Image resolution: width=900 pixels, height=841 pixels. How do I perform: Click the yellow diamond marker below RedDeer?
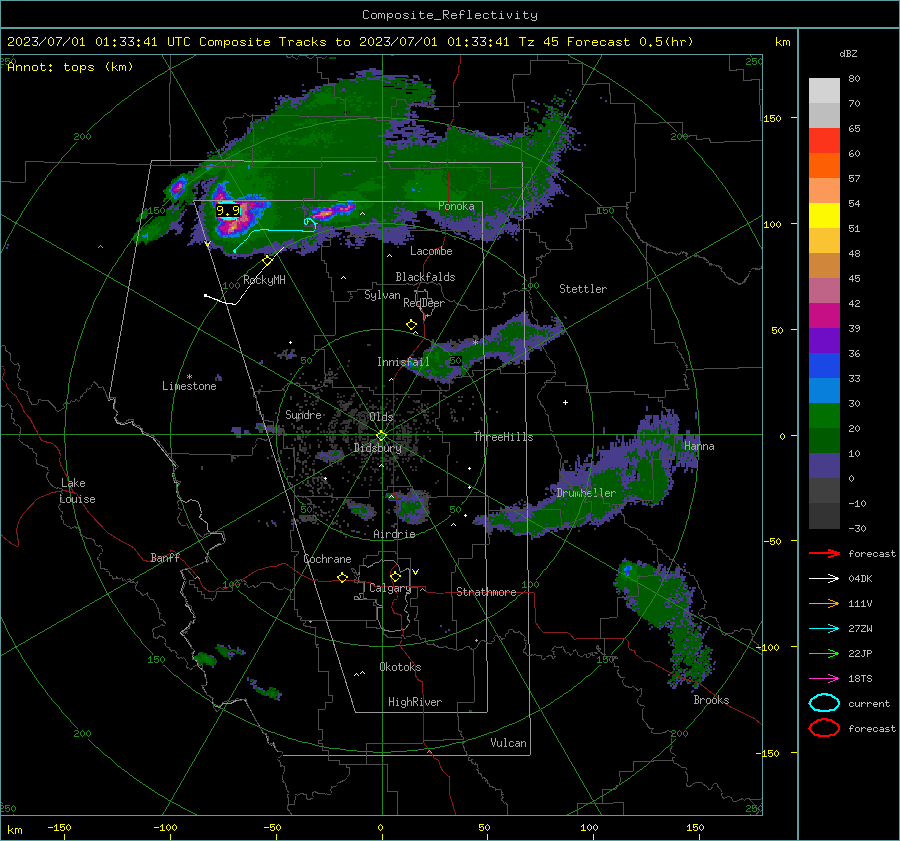[x=411, y=325]
